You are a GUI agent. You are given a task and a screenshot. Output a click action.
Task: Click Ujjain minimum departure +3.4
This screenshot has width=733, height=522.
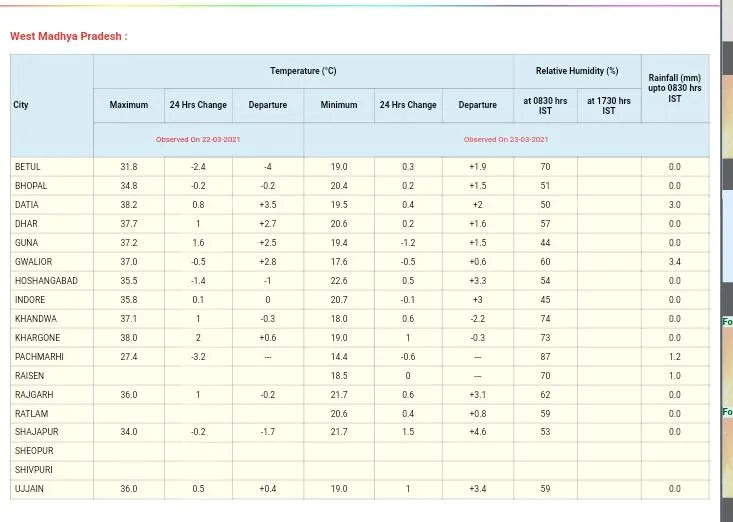coord(477,489)
